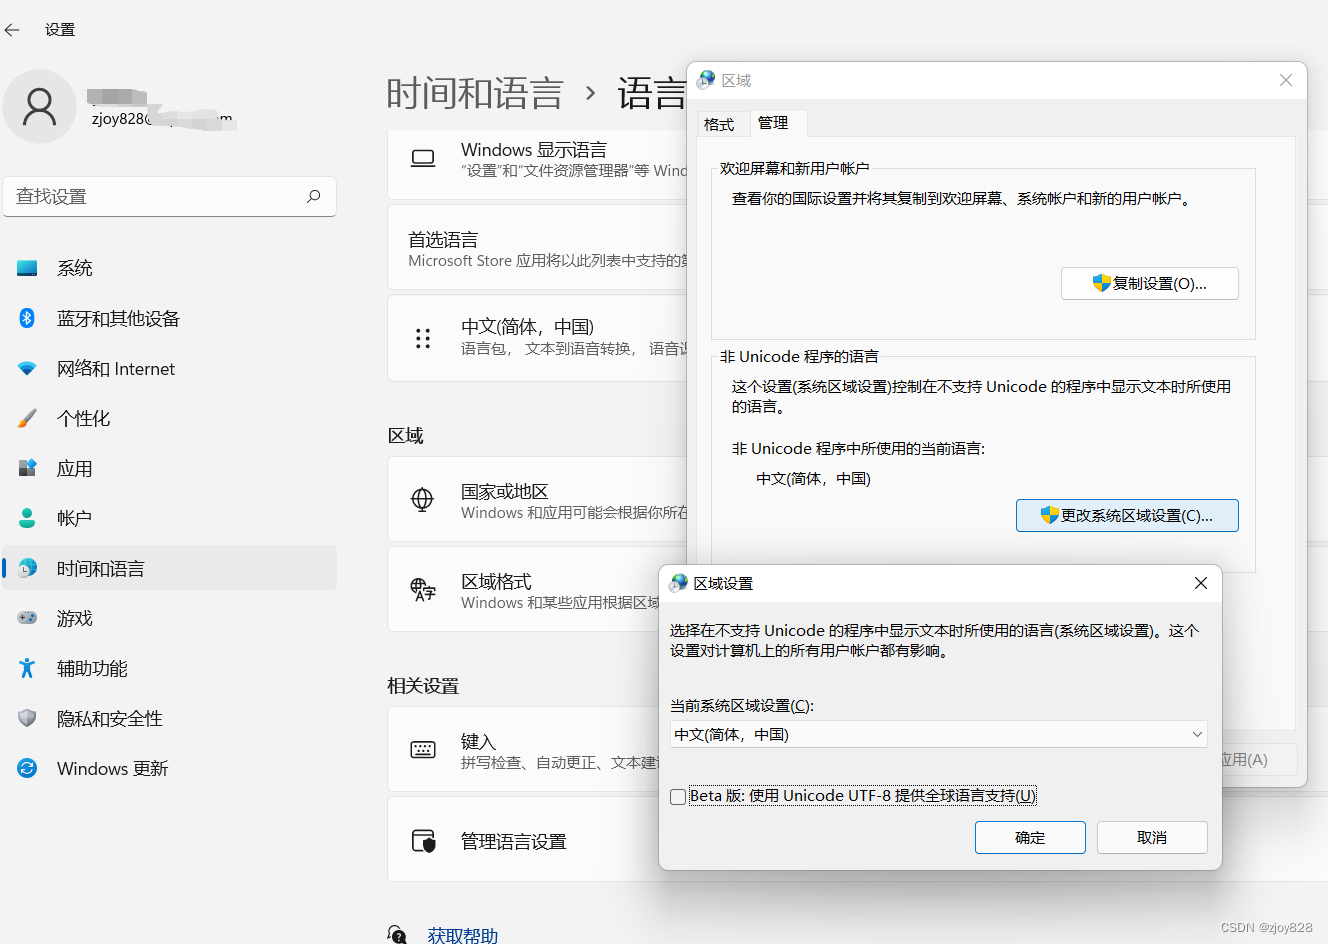Close the 区域设置 dialog
The image size is (1328, 944).
click(x=1201, y=583)
